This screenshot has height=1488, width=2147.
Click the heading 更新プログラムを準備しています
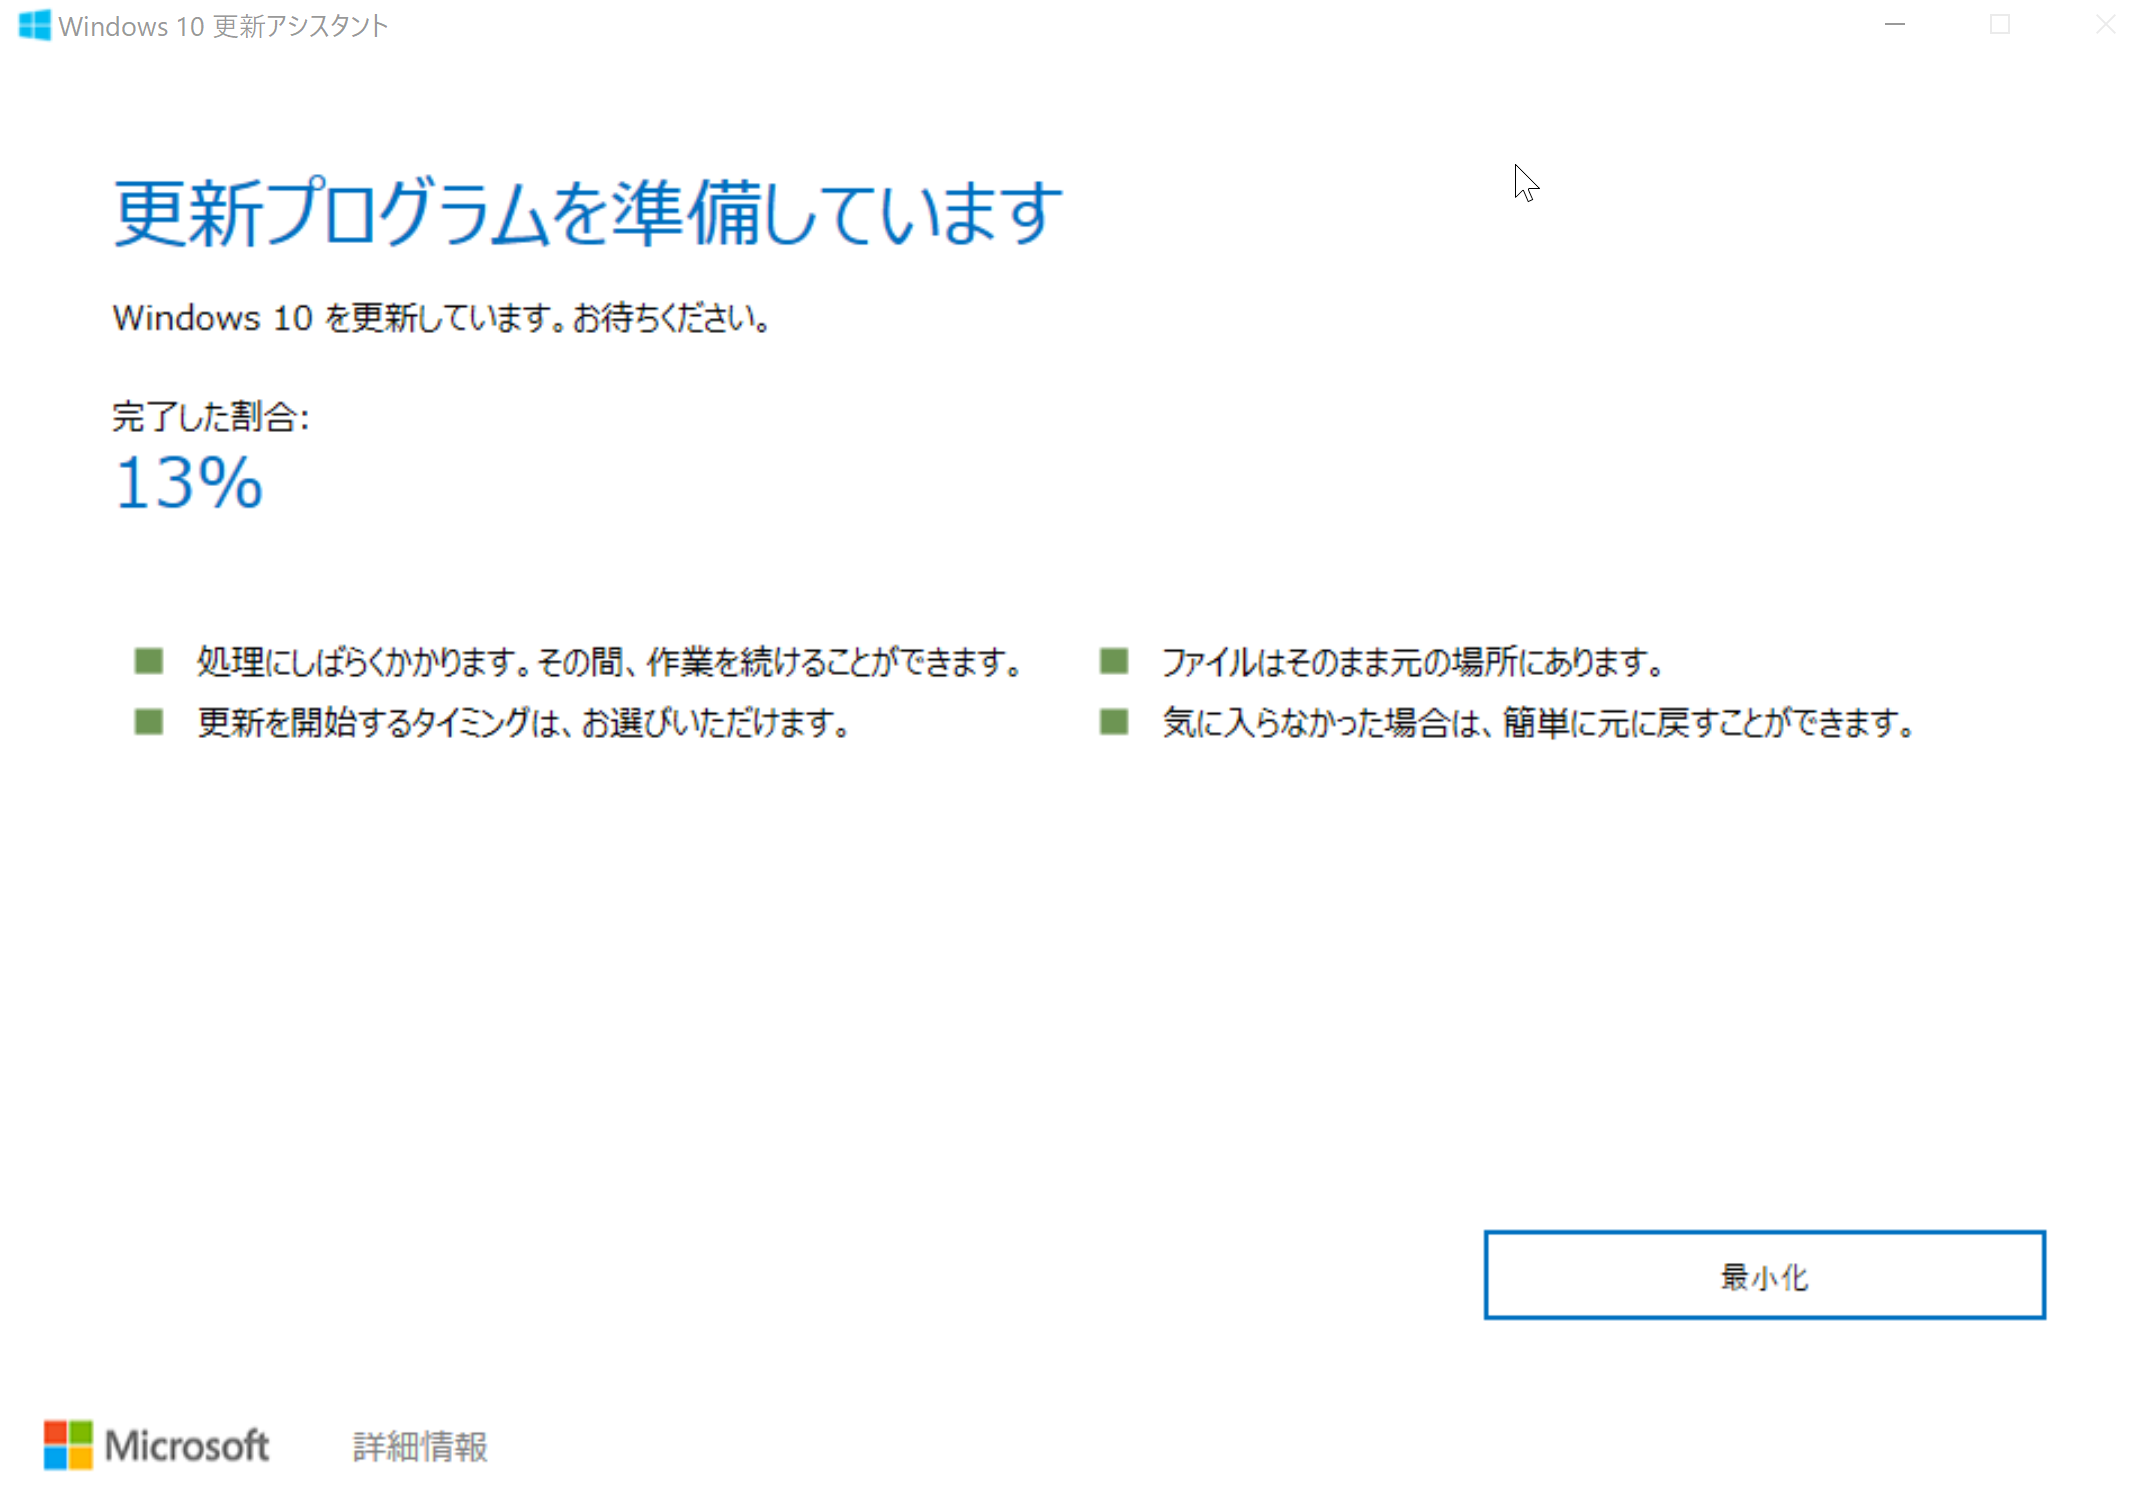[587, 213]
